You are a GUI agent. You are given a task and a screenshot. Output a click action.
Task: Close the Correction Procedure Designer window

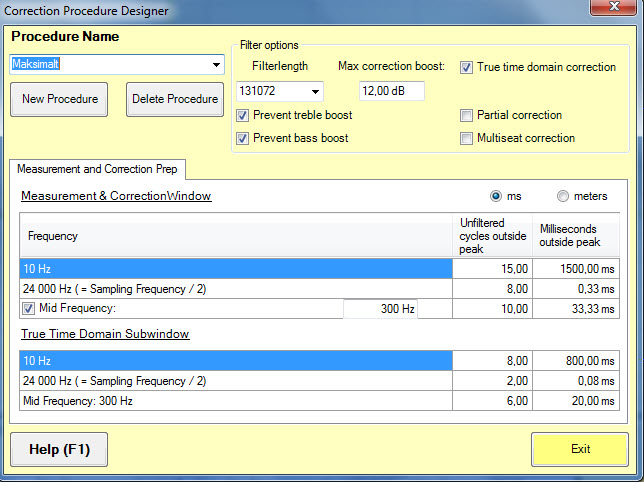[614, 7]
